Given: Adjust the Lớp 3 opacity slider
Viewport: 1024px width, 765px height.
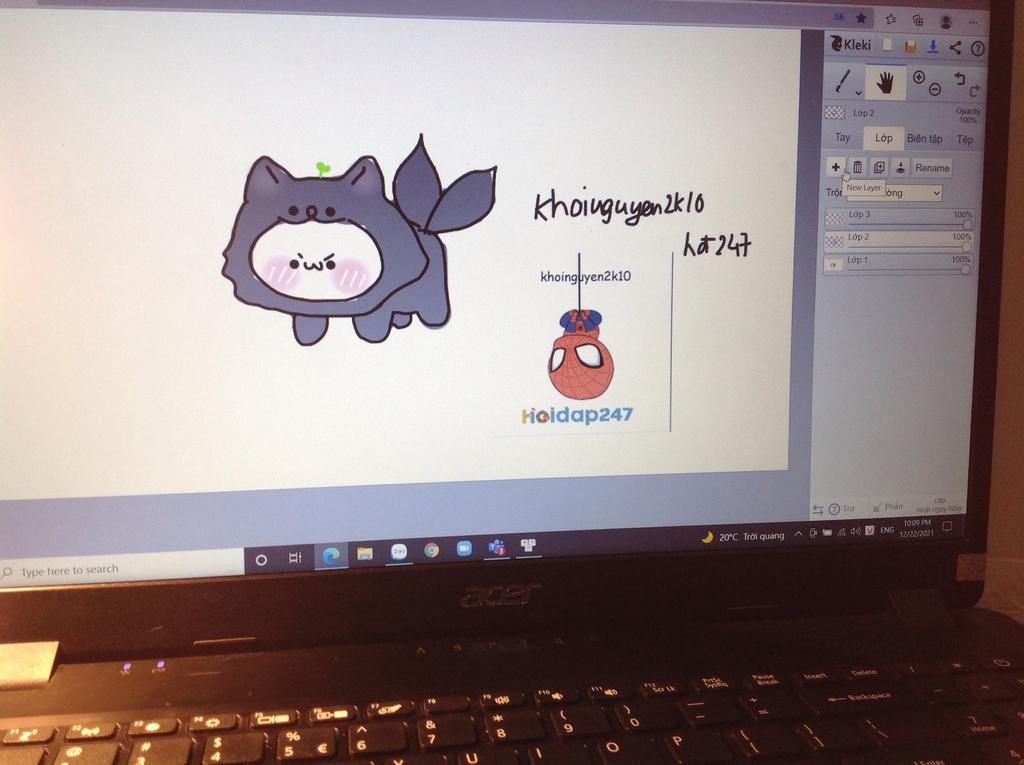Looking at the screenshot, I should [967, 224].
